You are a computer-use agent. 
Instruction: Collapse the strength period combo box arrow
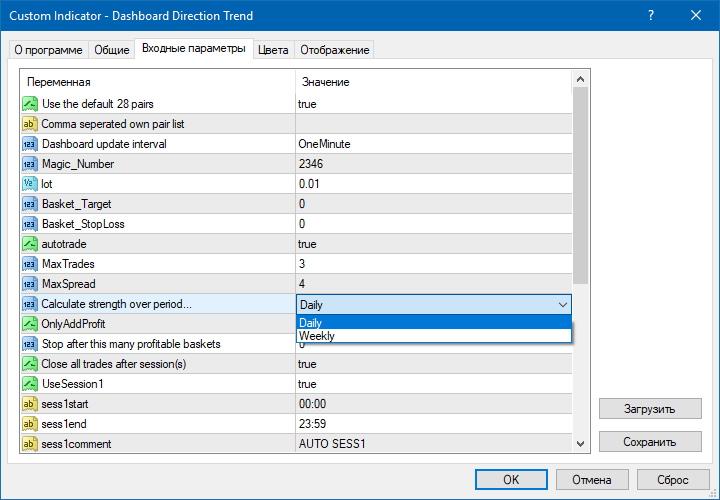click(562, 304)
